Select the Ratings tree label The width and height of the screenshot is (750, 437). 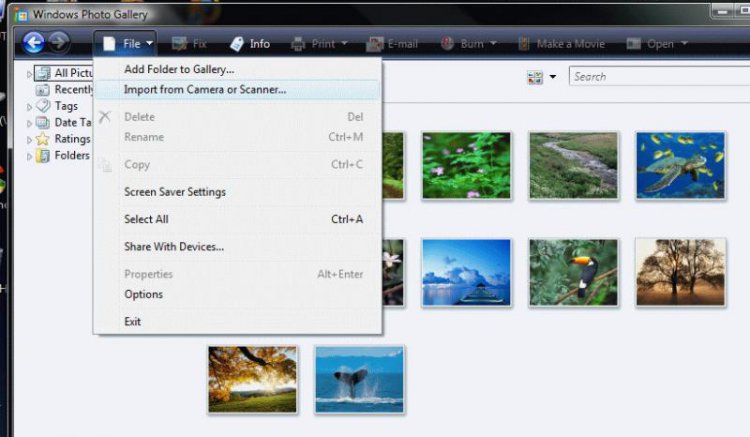(x=73, y=139)
